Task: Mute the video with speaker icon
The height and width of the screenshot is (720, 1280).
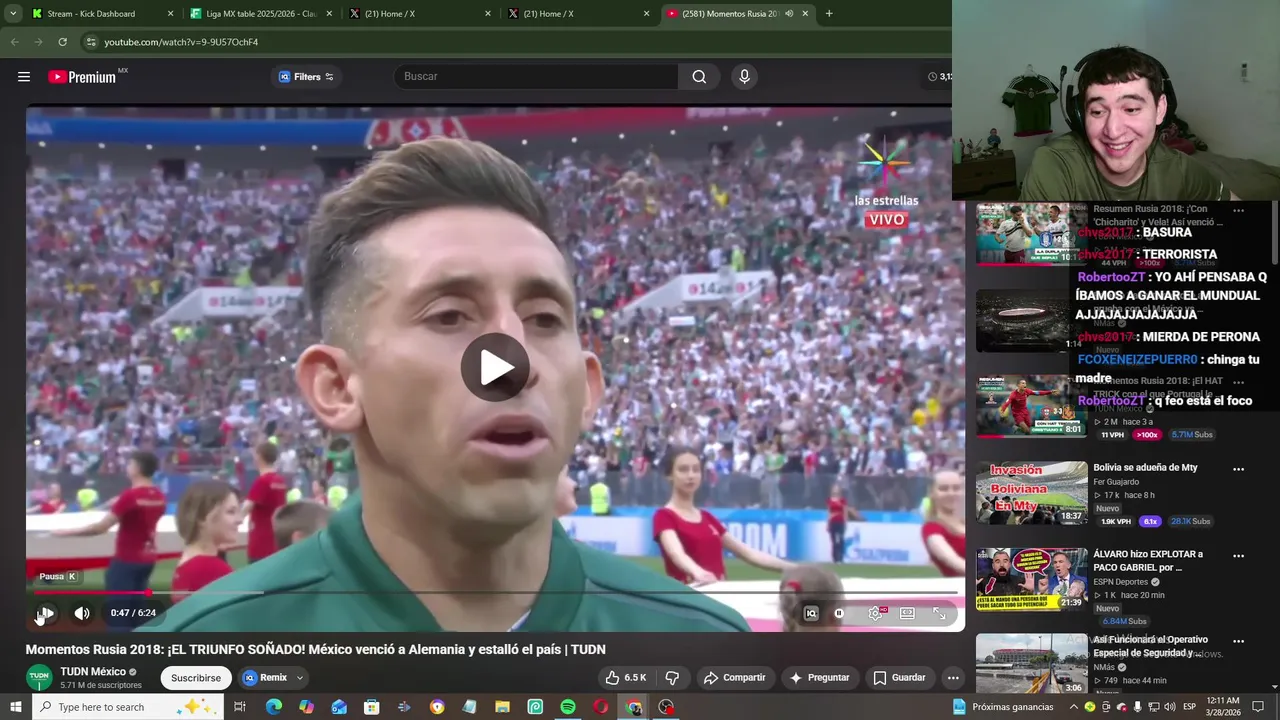Action: [82, 613]
